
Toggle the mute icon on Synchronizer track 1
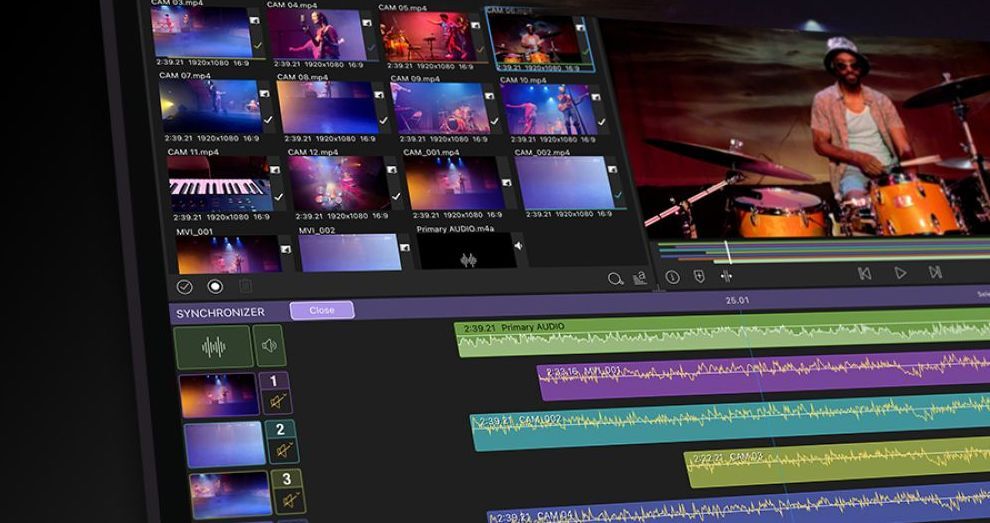(x=278, y=401)
